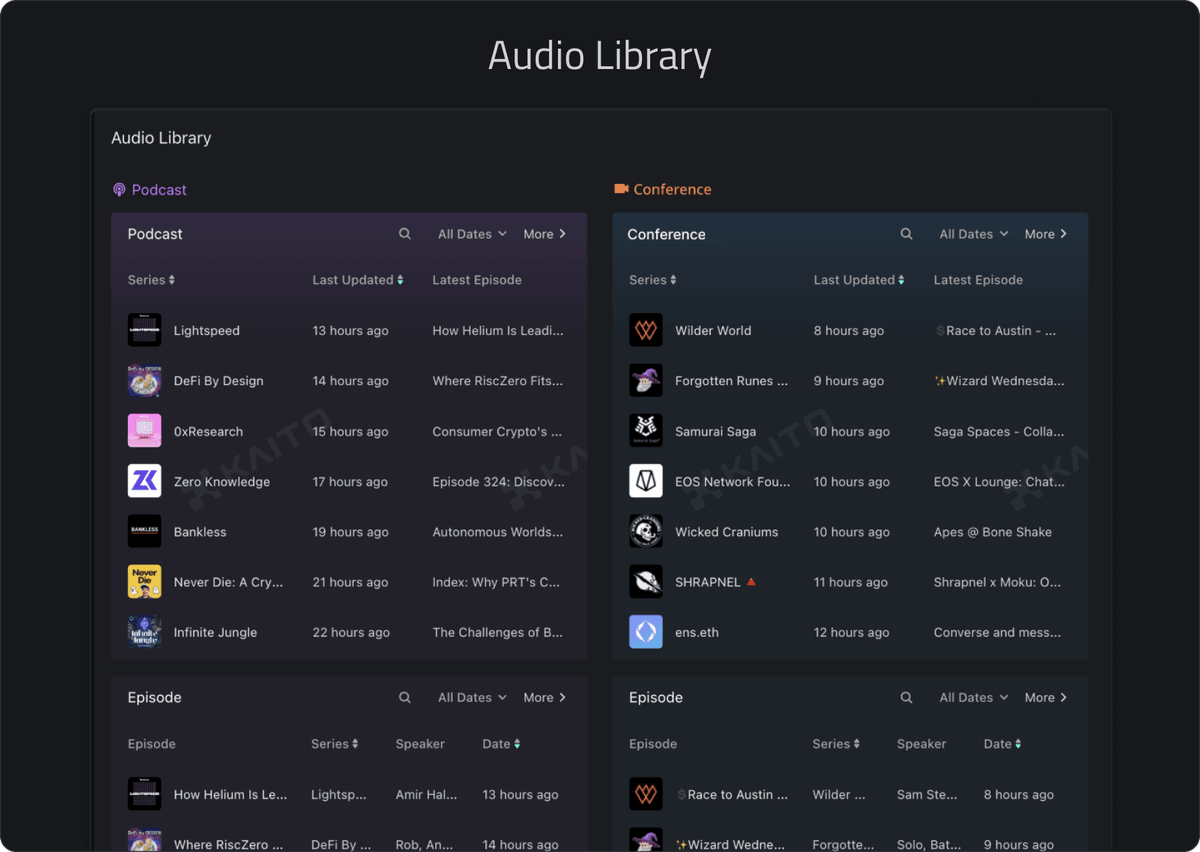Click 'Apes @ Bone Shake' latest episode
The height and width of the screenshot is (852, 1200).
click(x=993, y=532)
